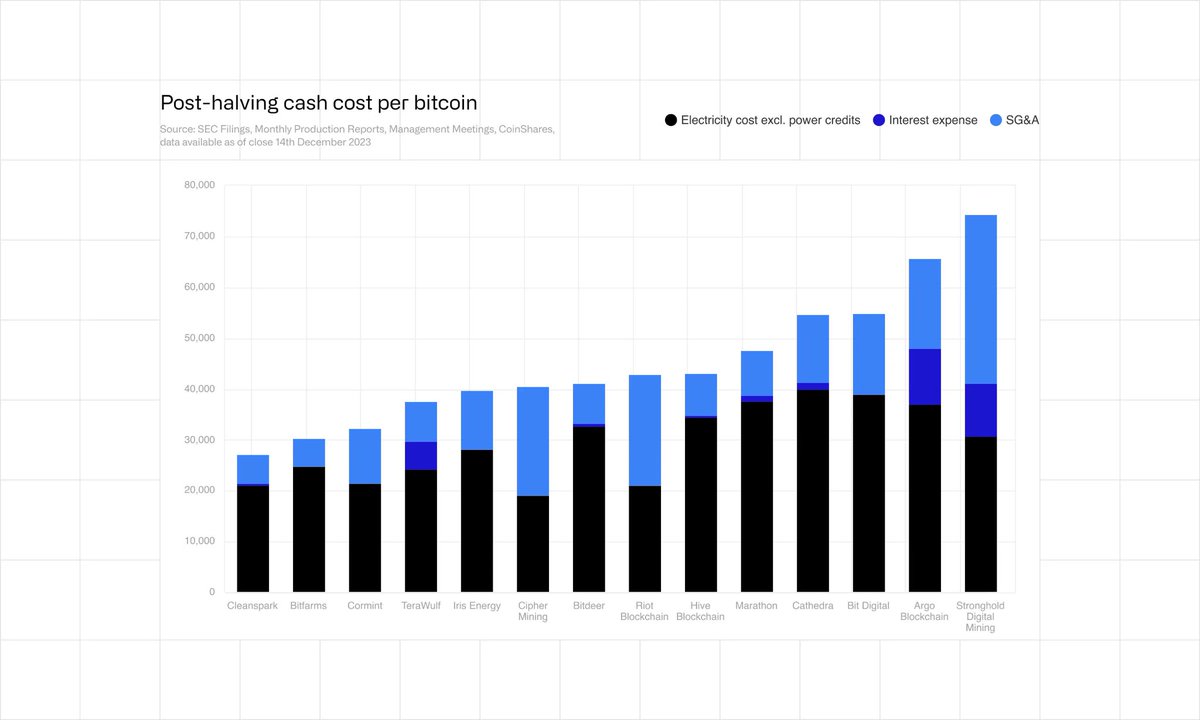Click Argo Blockchain's black electricity segment
The width and height of the screenshot is (1200, 720).
[925, 498]
